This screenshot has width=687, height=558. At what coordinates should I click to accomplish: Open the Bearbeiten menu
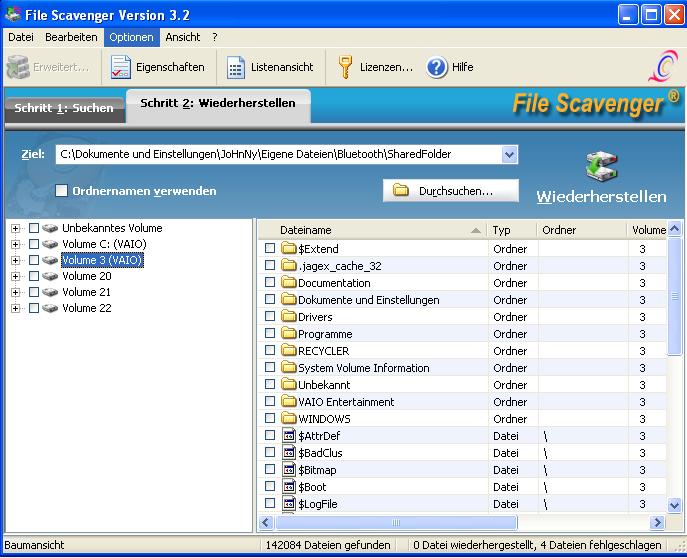click(x=71, y=37)
